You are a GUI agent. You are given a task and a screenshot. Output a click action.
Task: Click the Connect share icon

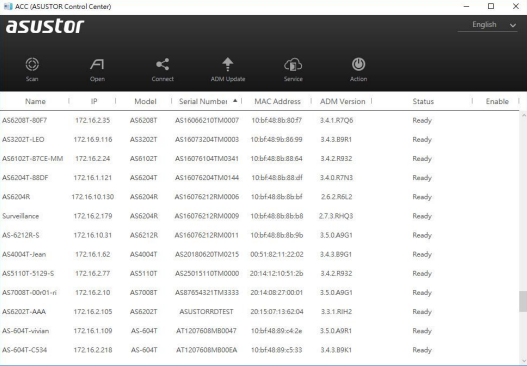[163, 64]
